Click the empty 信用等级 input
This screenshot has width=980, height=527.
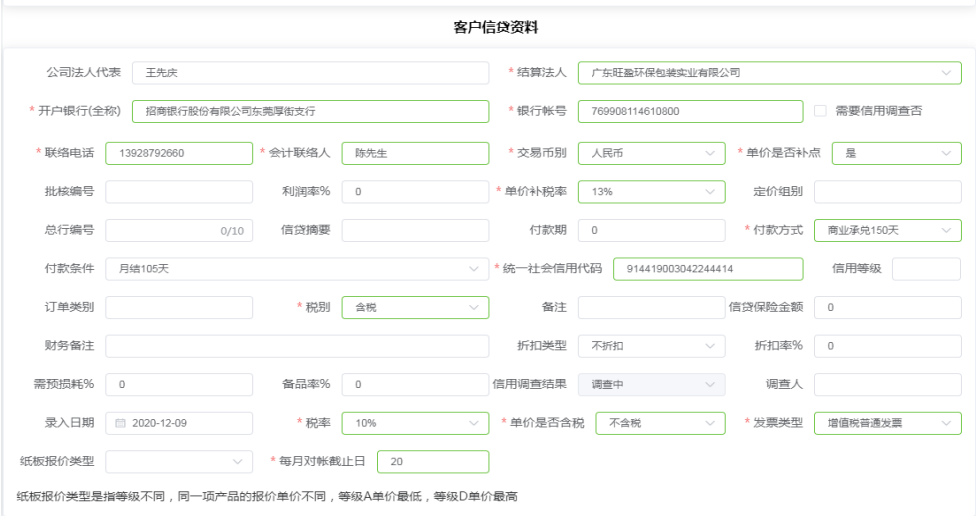coord(926,269)
